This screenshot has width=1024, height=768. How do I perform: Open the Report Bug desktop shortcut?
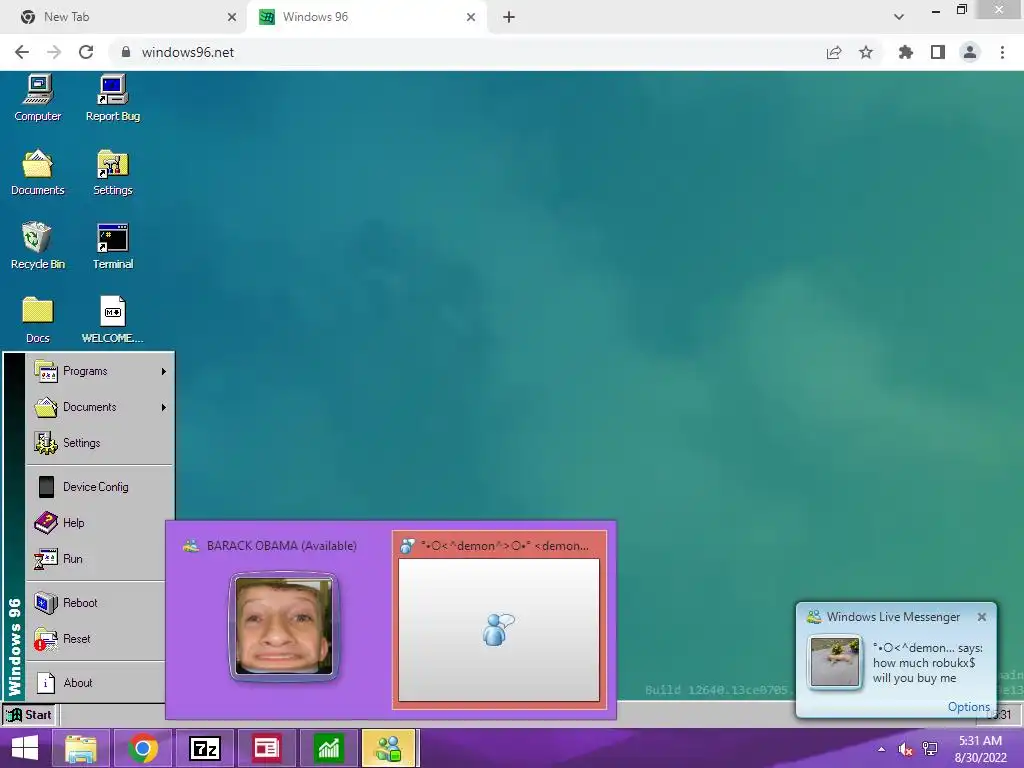coord(112,98)
